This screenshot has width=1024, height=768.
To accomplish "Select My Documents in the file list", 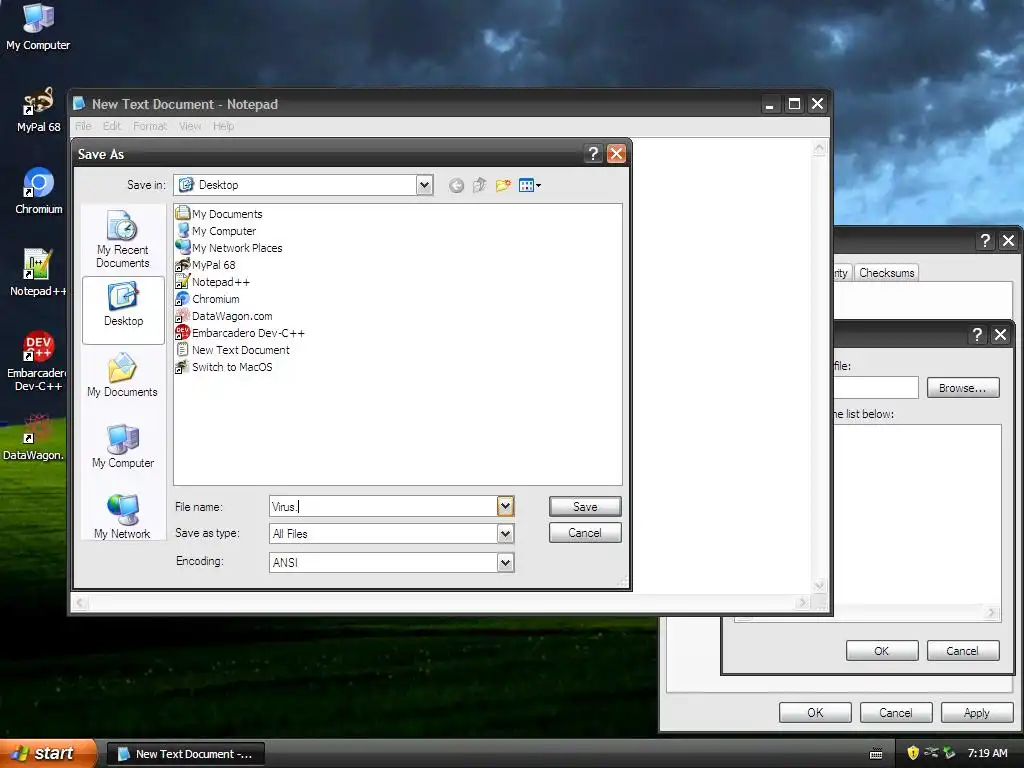I will (219, 214).
